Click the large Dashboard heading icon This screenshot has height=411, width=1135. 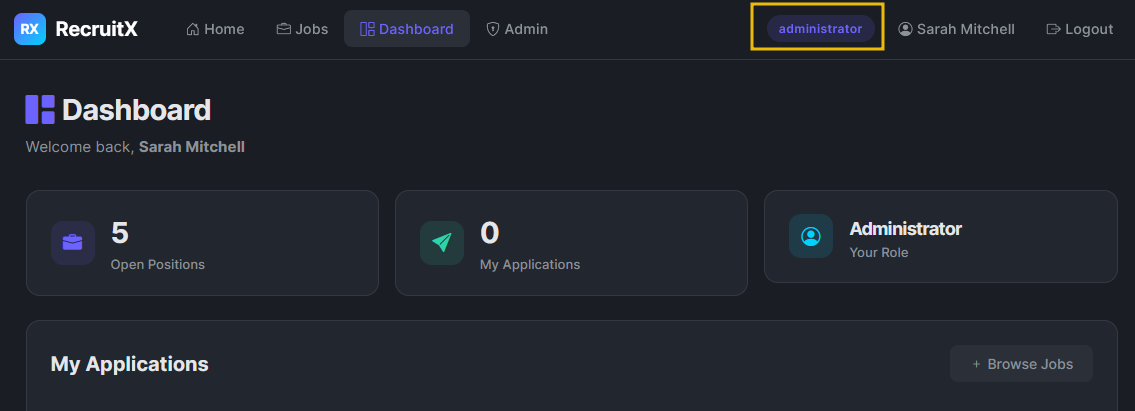tap(41, 110)
